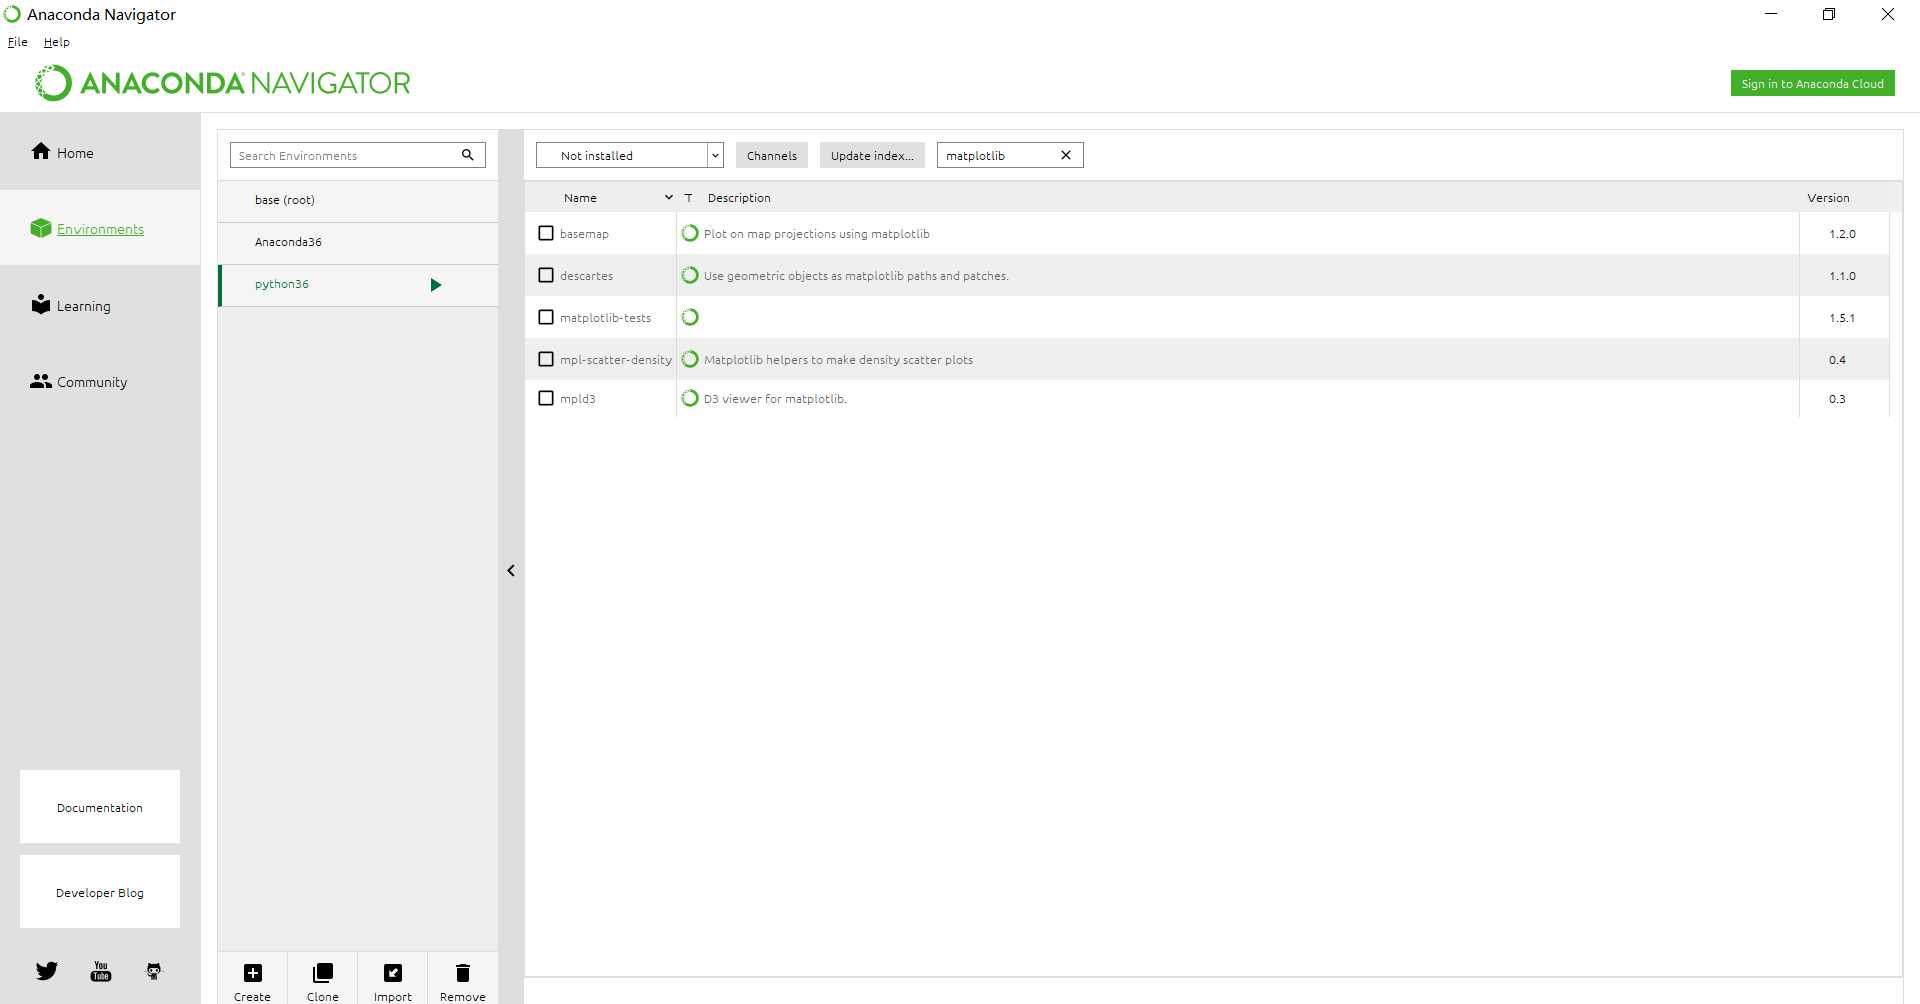The height and width of the screenshot is (1004, 1920).
Task: Open the Developer Blog link
Action: point(100,892)
